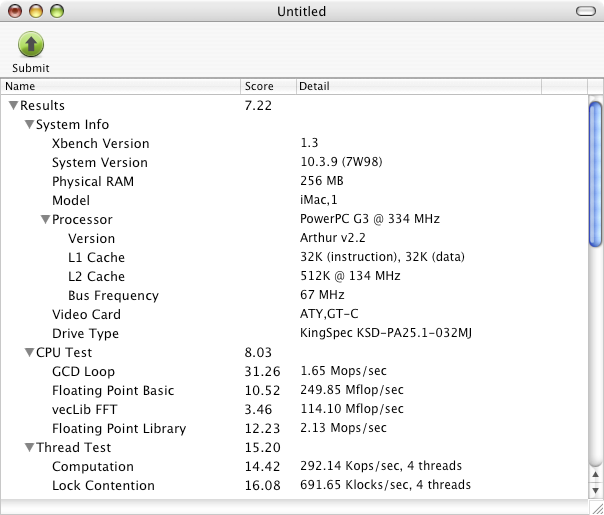Select the Lock Contention row
Image resolution: width=604 pixels, height=515 pixels.
[294, 485]
